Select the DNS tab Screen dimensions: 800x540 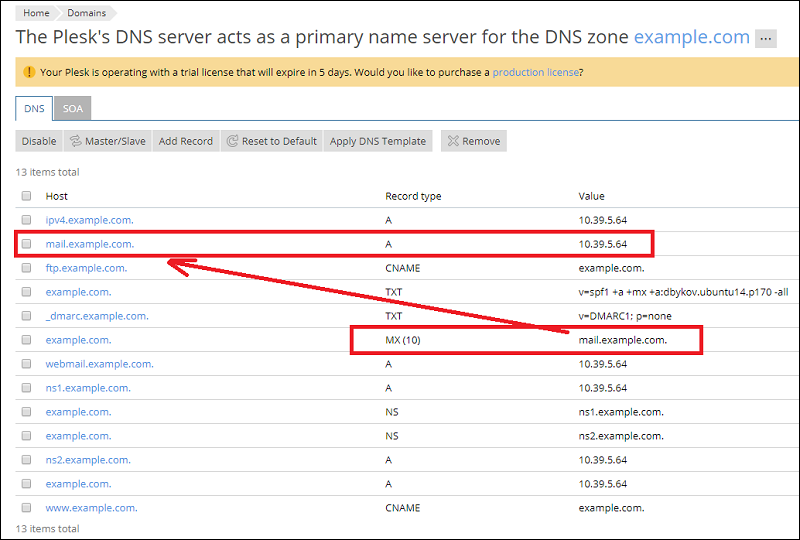(x=35, y=108)
